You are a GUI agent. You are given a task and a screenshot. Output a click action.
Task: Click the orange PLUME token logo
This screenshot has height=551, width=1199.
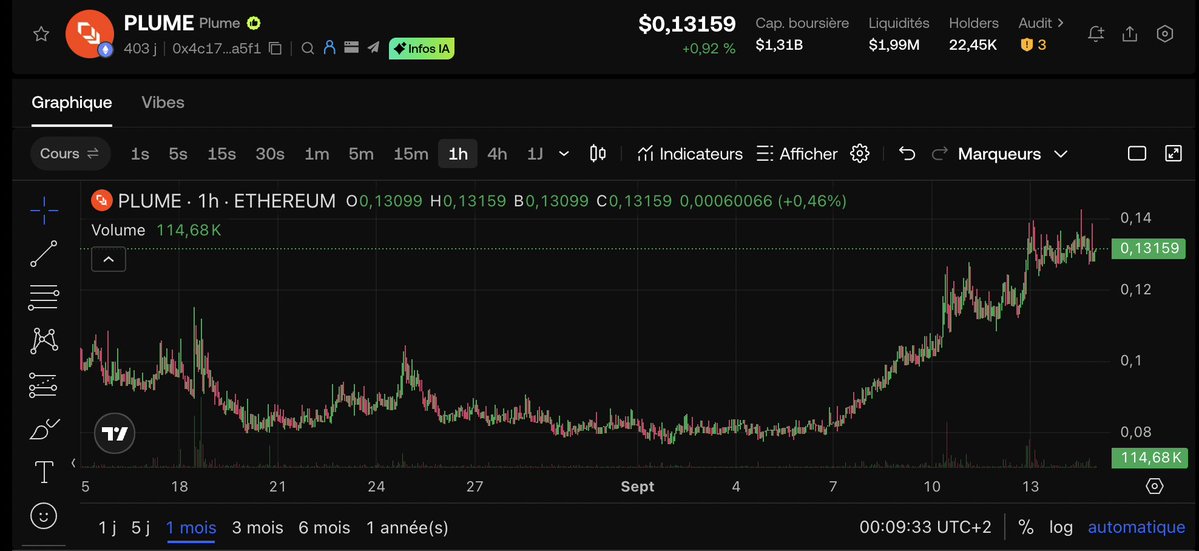[89, 34]
